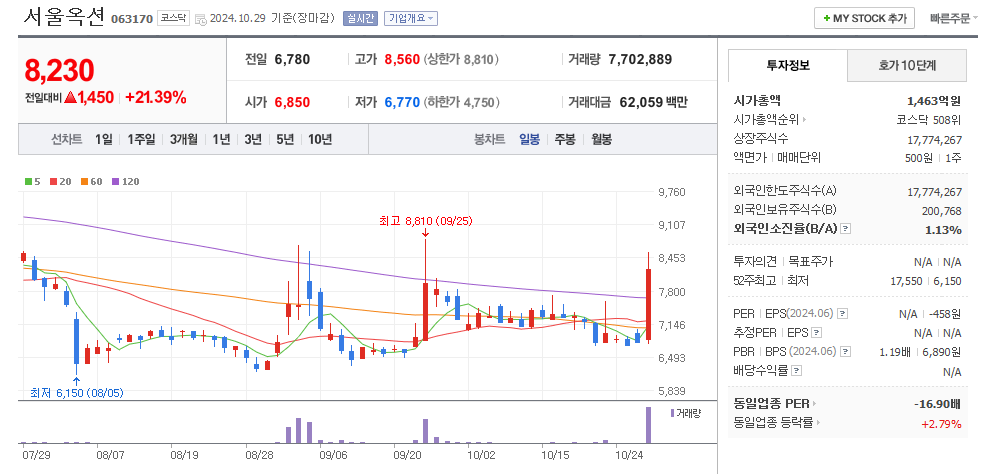This screenshot has height=474, width=984.
Task: Click the 저가 value 6,770
Action: (x=402, y=102)
